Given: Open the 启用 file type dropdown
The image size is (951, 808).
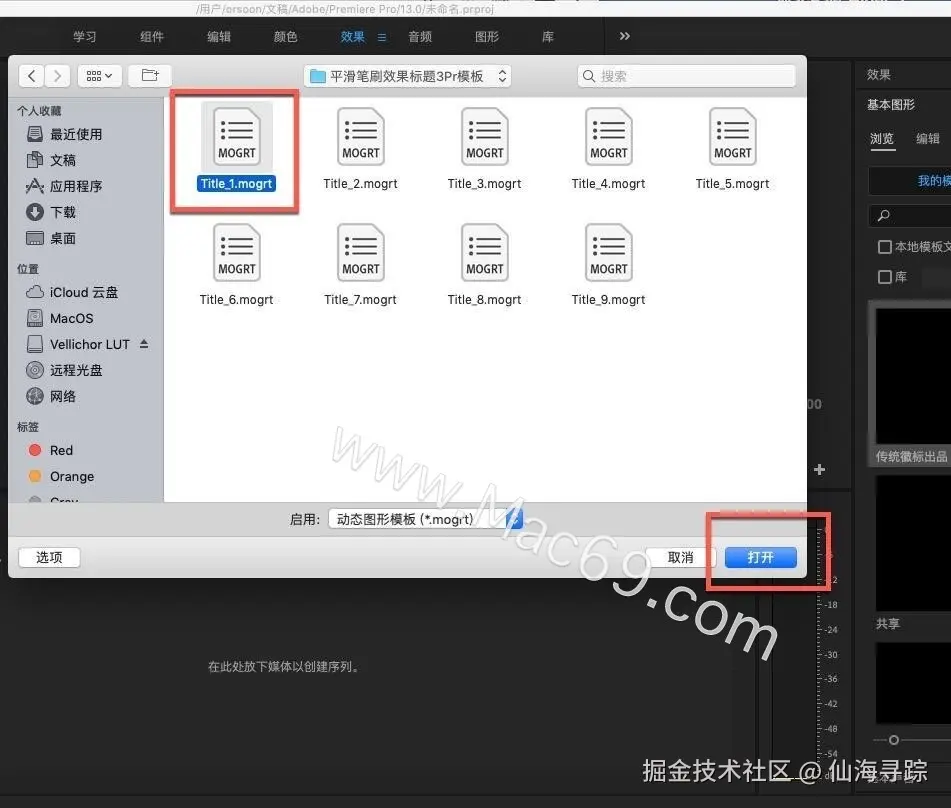Looking at the screenshot, I should 425,519.
